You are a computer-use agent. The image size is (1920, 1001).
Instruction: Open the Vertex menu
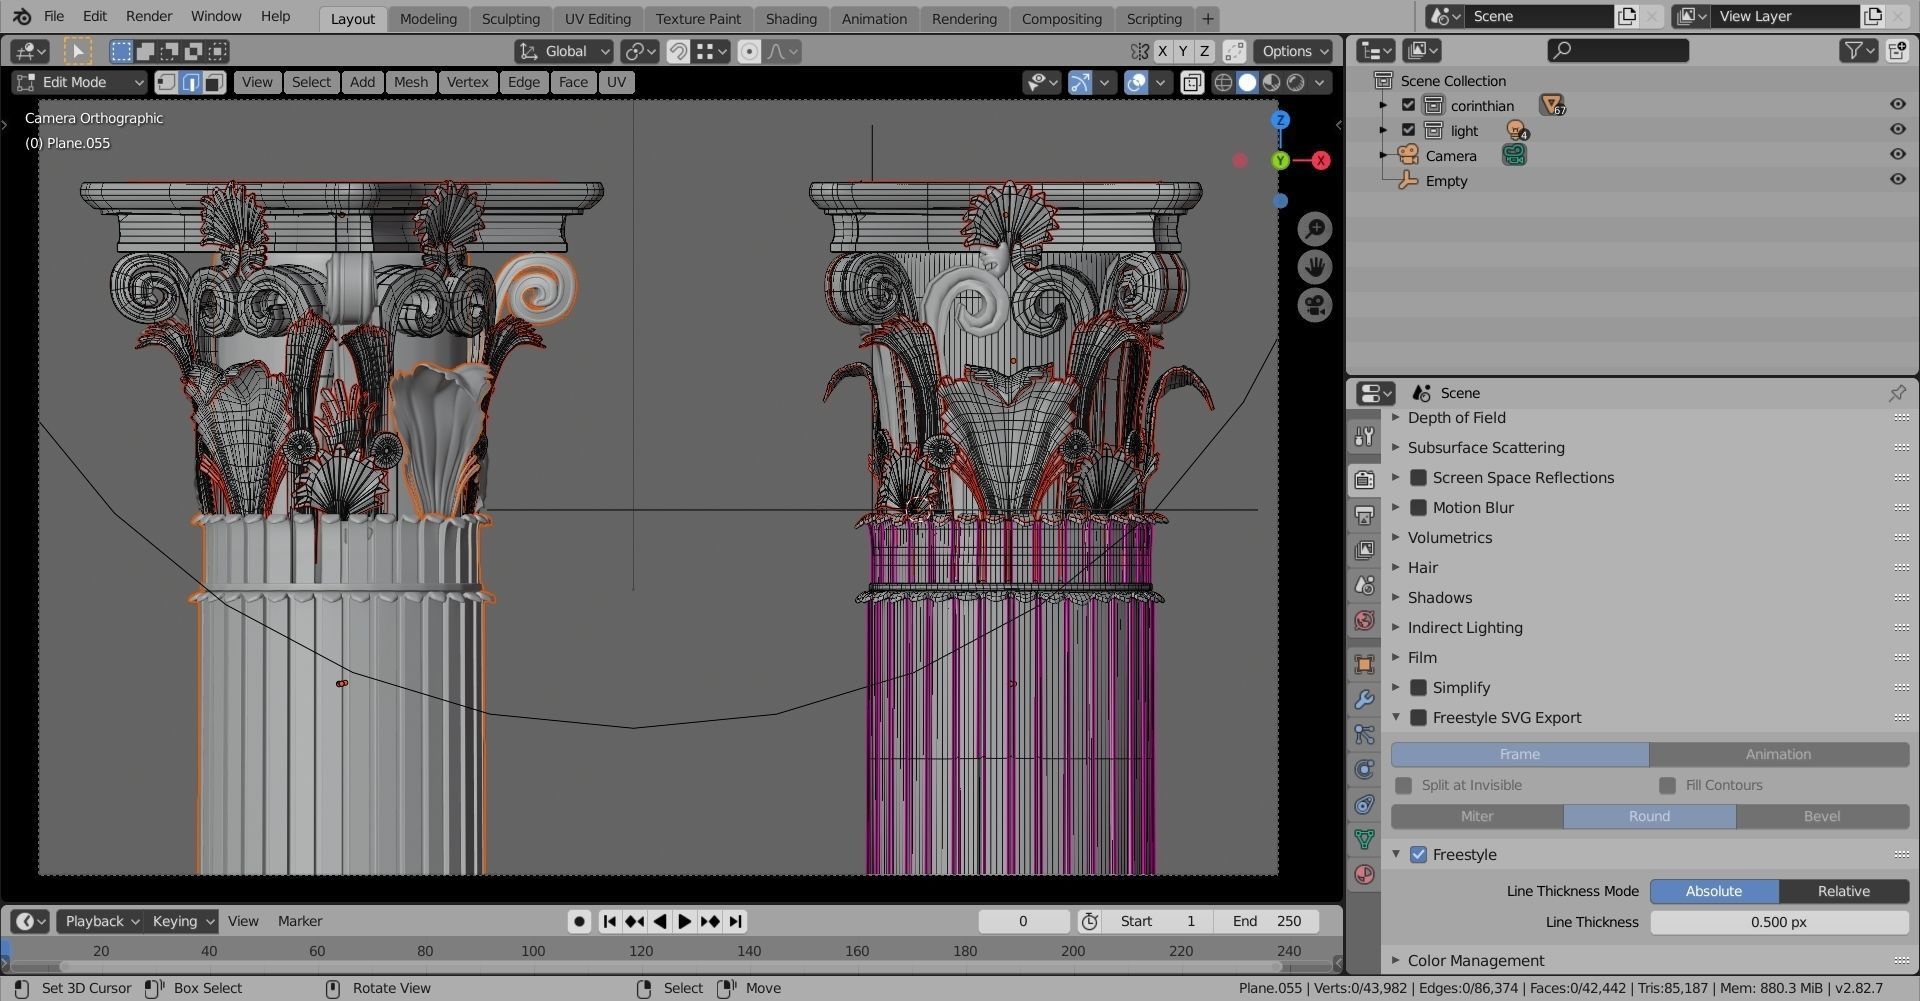click(x=467, y=82)
